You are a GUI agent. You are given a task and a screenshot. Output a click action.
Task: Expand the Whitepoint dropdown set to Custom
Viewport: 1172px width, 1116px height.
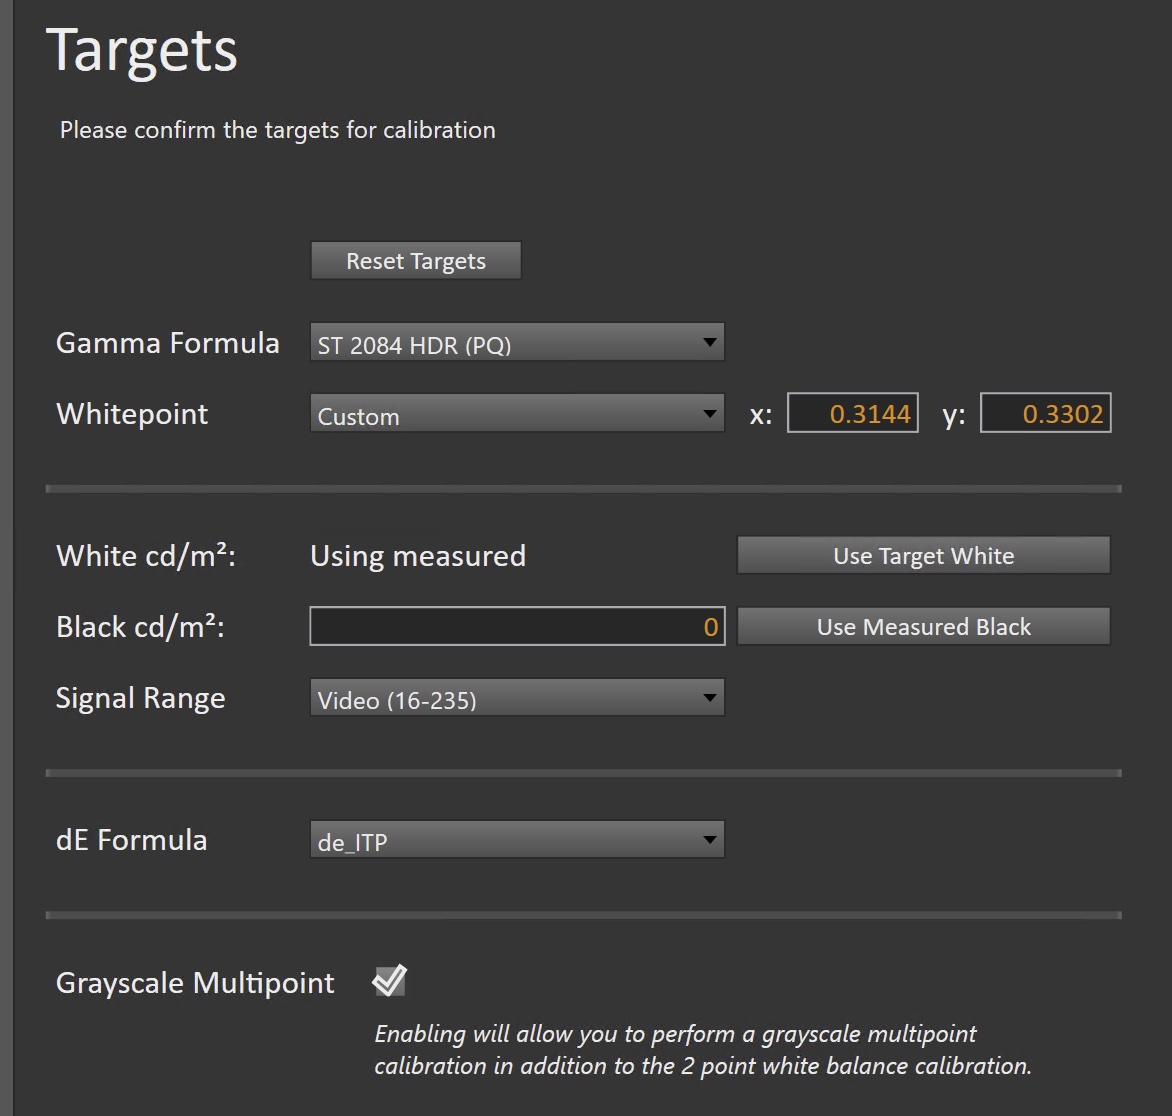click(517, 415)
